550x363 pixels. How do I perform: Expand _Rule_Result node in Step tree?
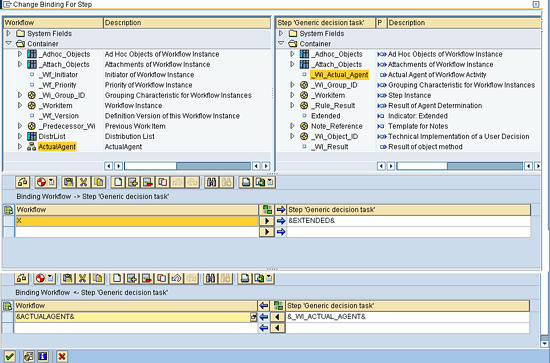tap(292, 105)
